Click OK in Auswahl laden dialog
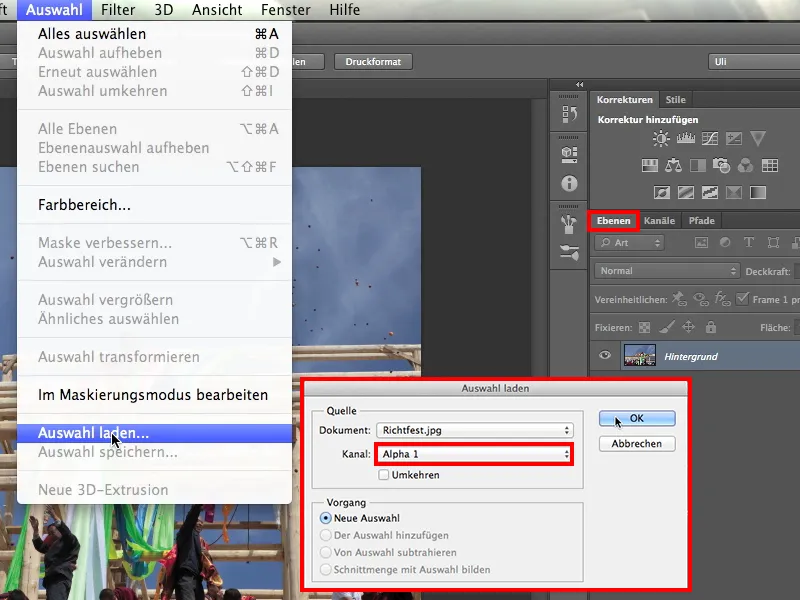The height and width of the screenshot is (600, 800). coord(637,418)
